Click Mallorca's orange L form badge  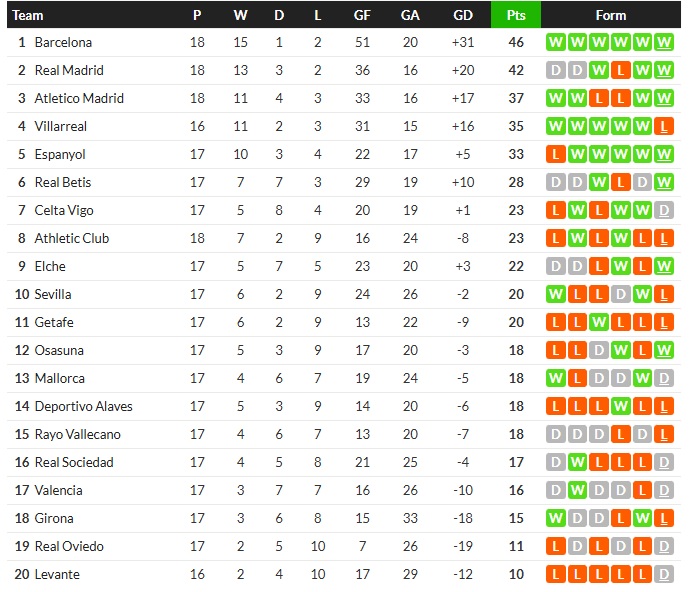[577, 379]
